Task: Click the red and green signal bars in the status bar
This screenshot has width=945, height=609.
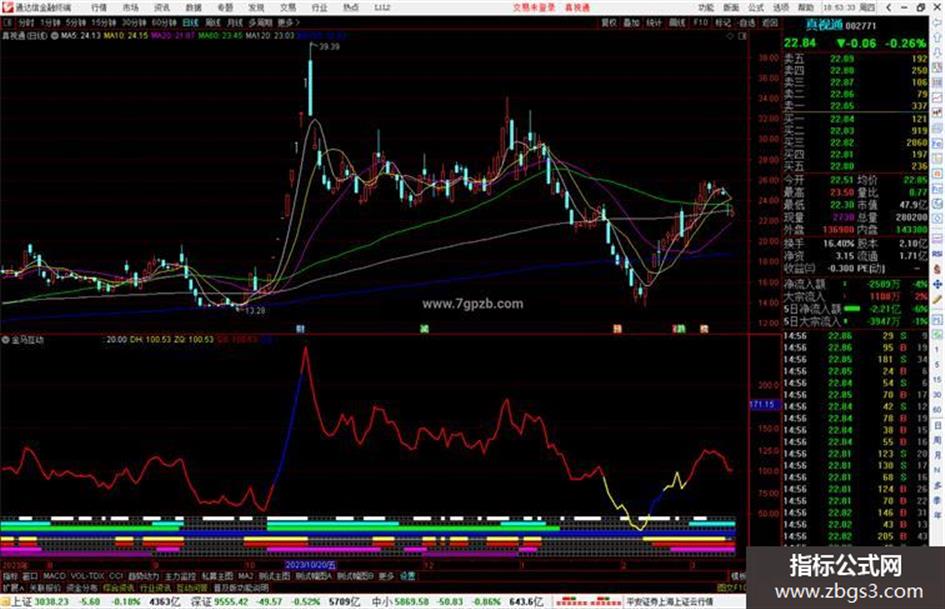Action: (x=588, y=601)
